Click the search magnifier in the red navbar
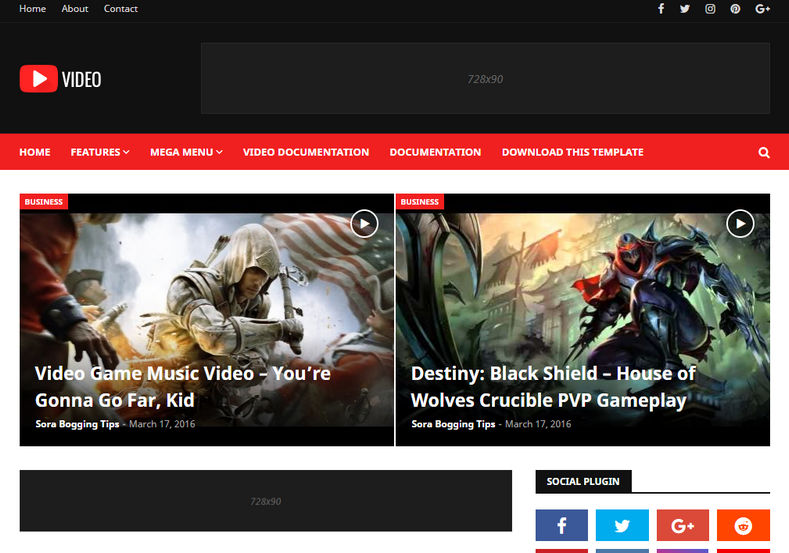Image resolution: width=789 pixels, height=553 pixels. click(x=764, y=152)
